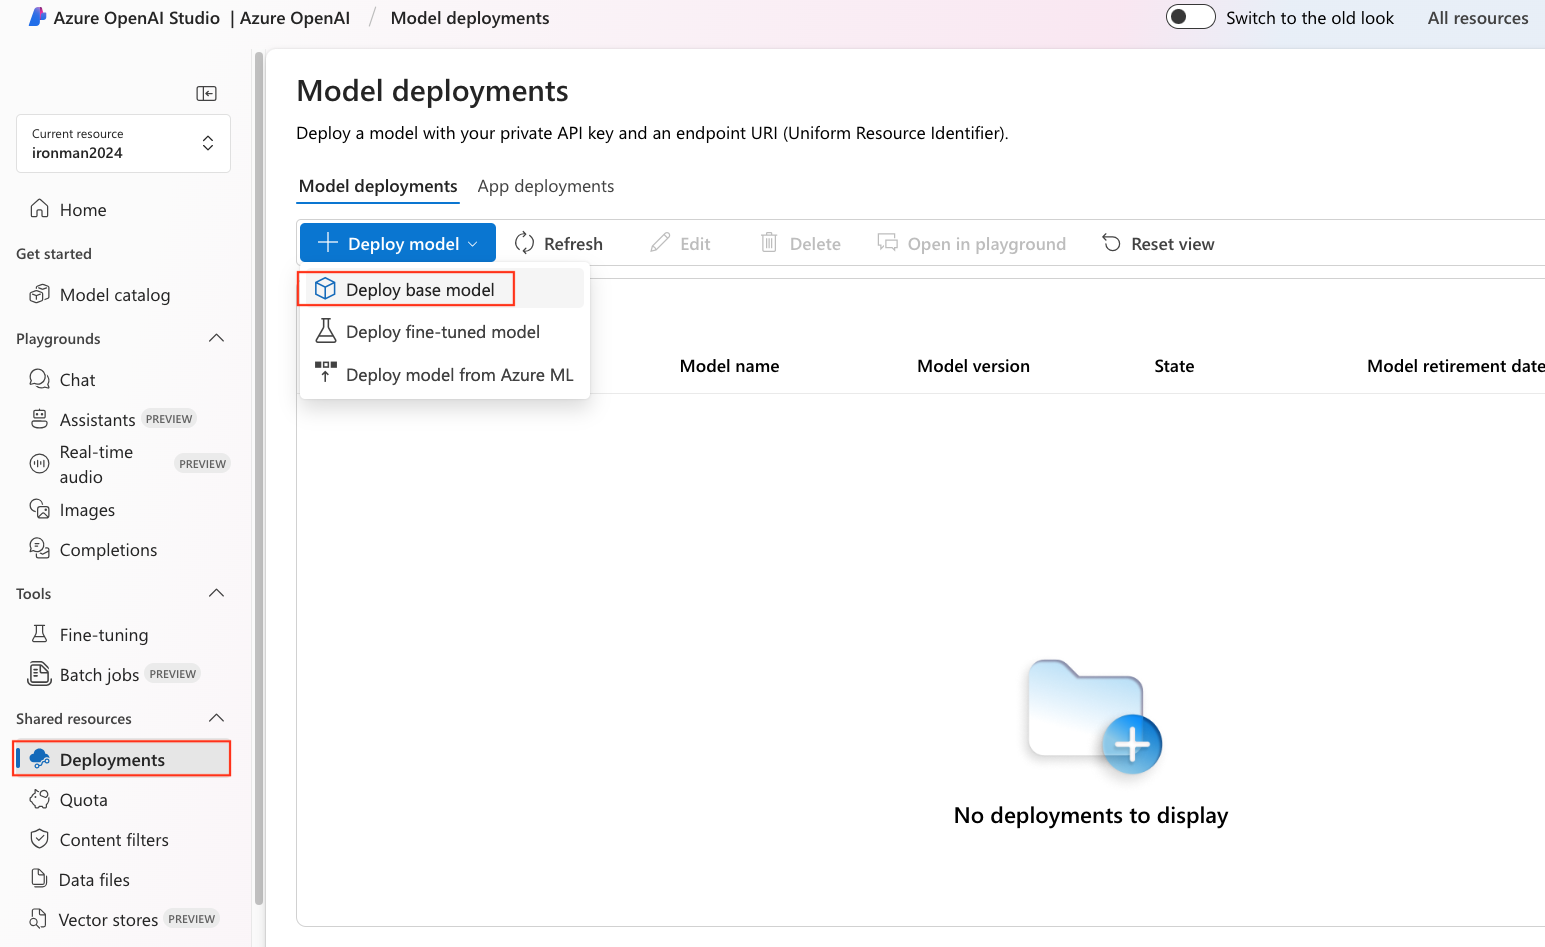Click the Quota icon in sidebar
The image size is (1545, 947).
coord(40,799)
